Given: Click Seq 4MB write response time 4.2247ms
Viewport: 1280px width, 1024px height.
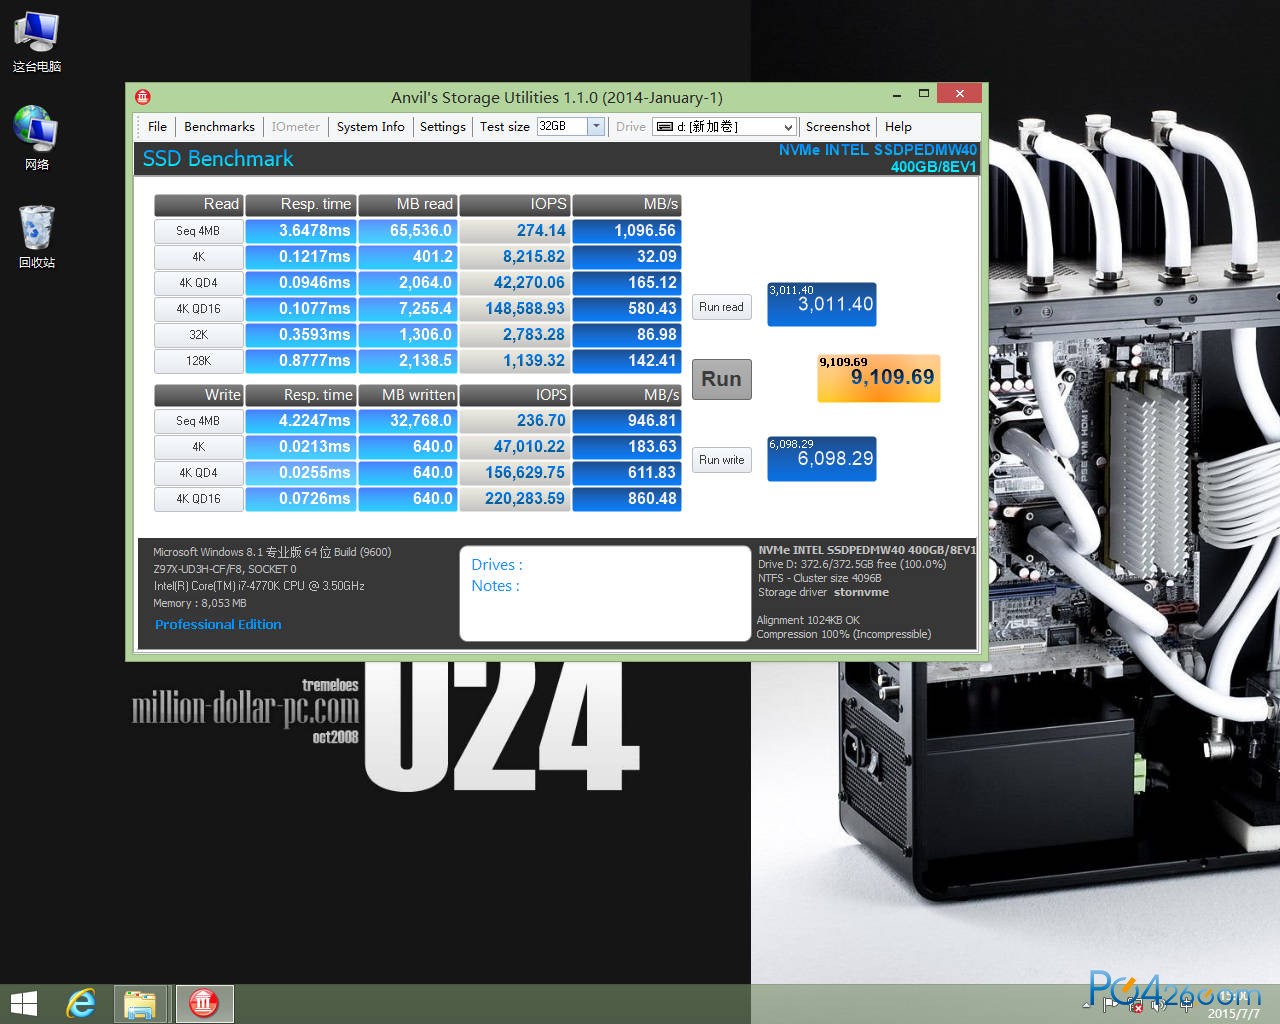Looking at the screenshot, I should tap(300, 421).
